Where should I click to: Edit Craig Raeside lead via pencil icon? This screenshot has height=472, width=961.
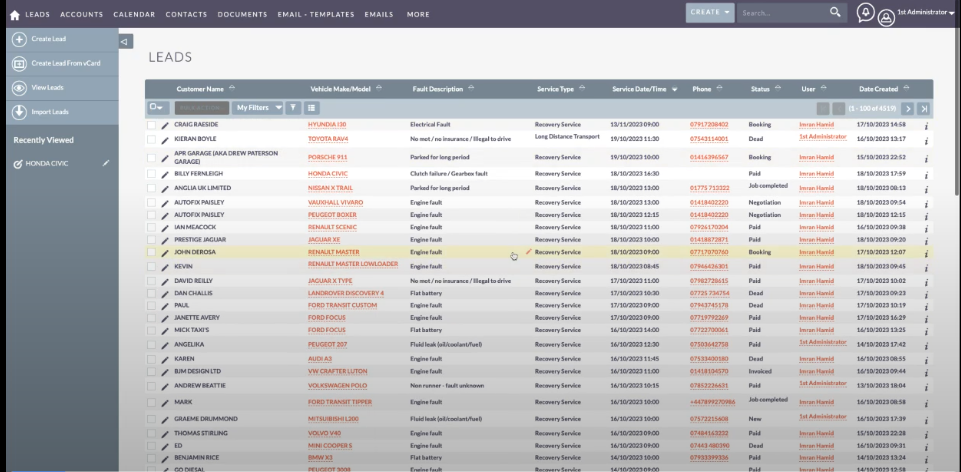click(165, 125)
